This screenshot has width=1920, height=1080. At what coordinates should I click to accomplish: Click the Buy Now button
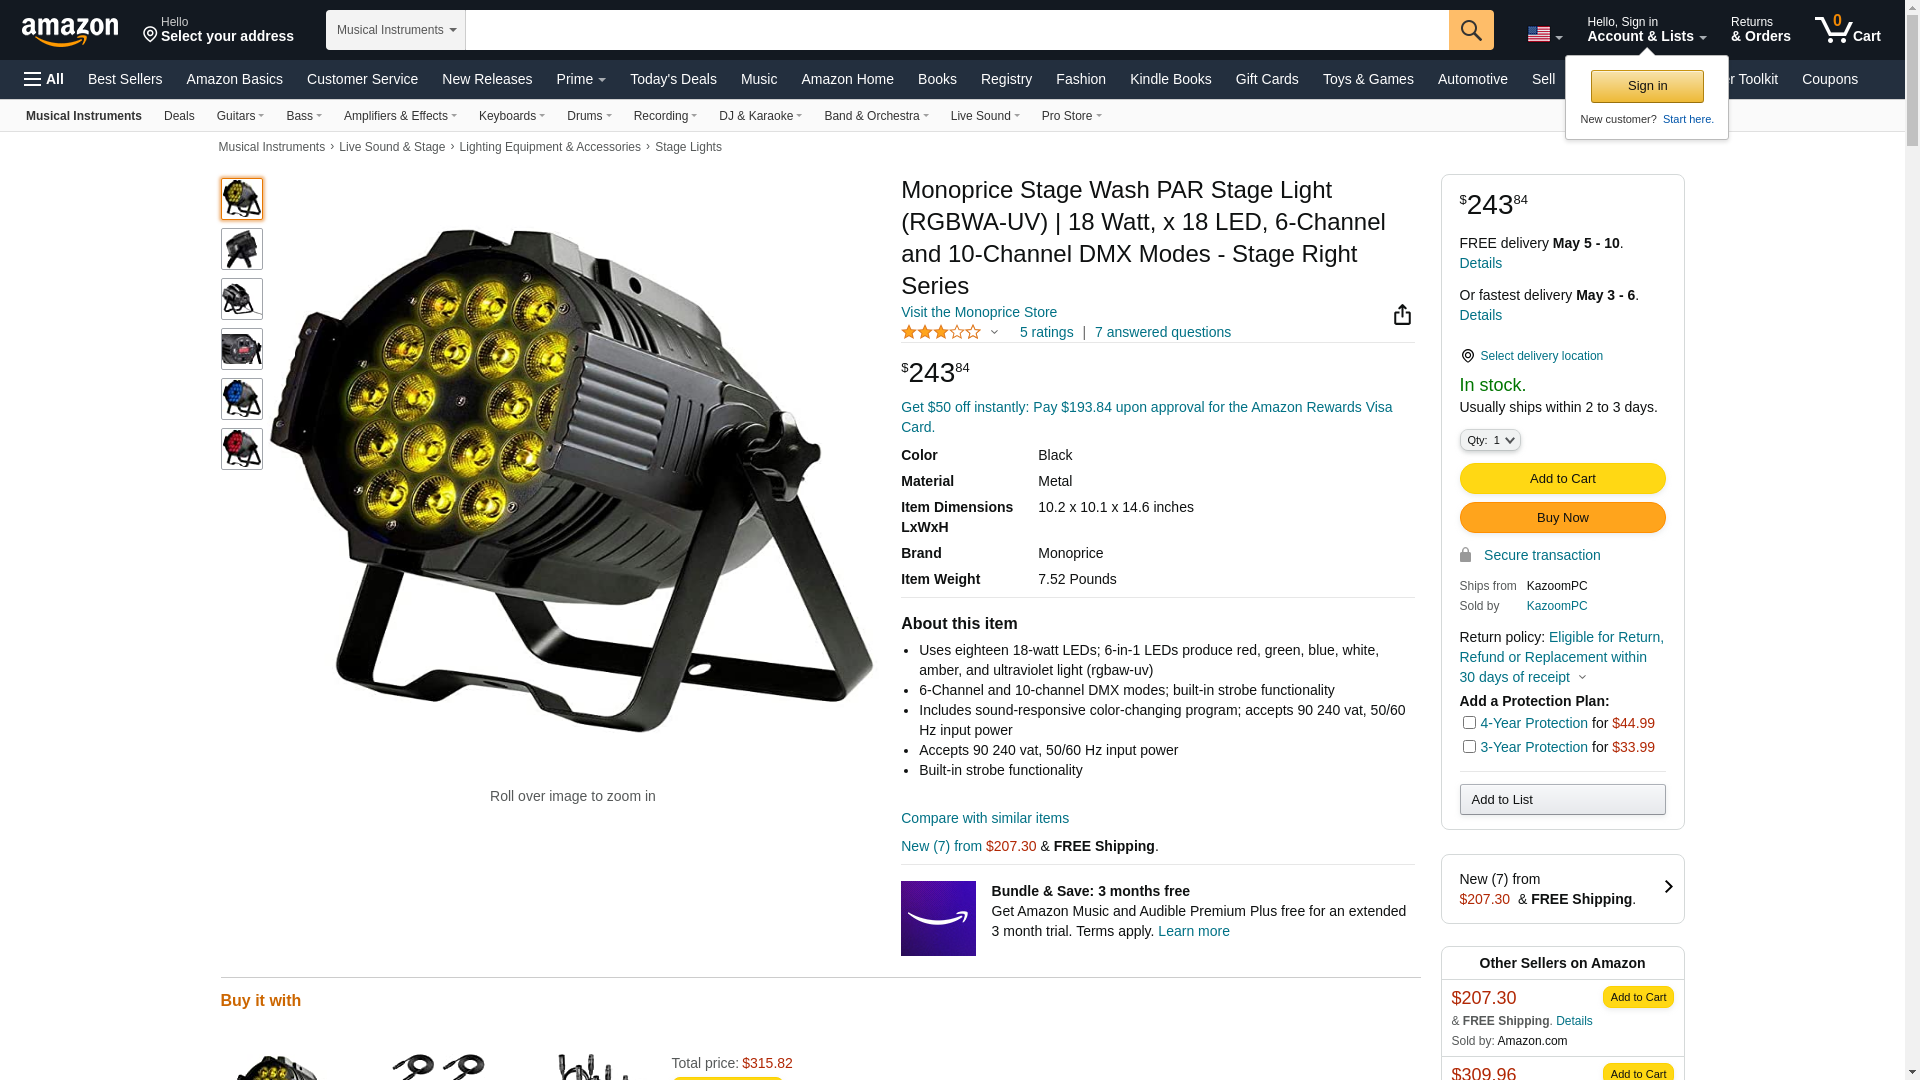[1562, 517]
